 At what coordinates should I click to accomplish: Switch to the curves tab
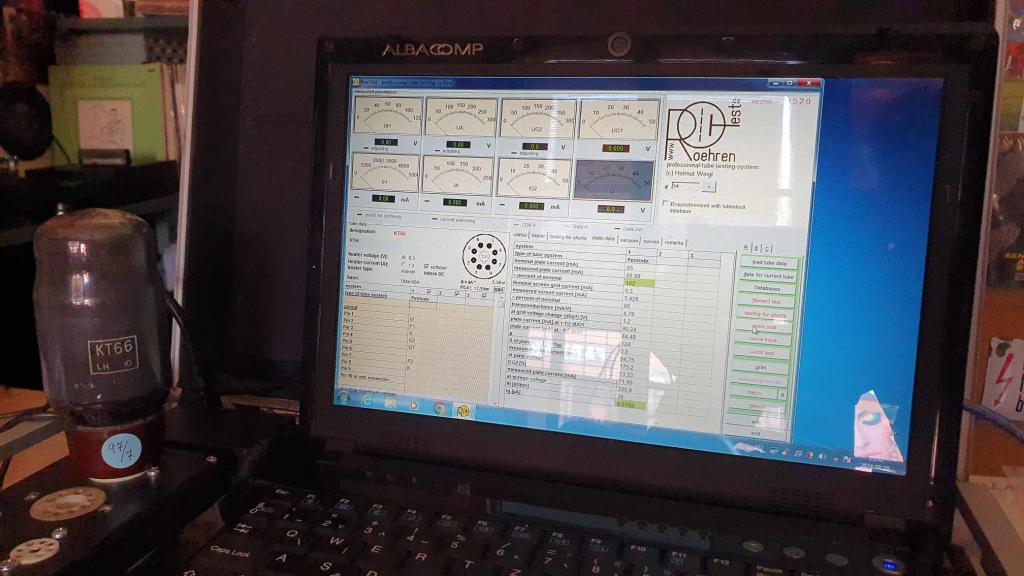pos(651,241)
